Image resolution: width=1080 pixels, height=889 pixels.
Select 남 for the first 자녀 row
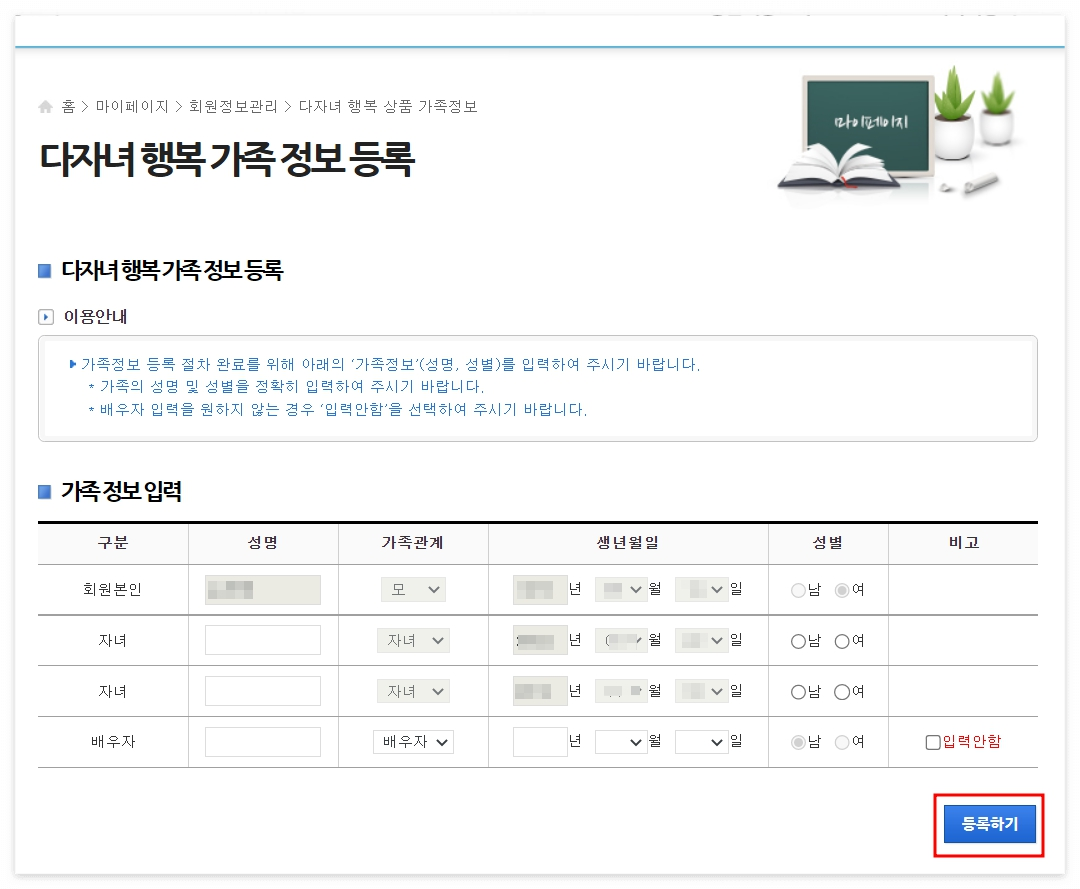tap(798, 641)
